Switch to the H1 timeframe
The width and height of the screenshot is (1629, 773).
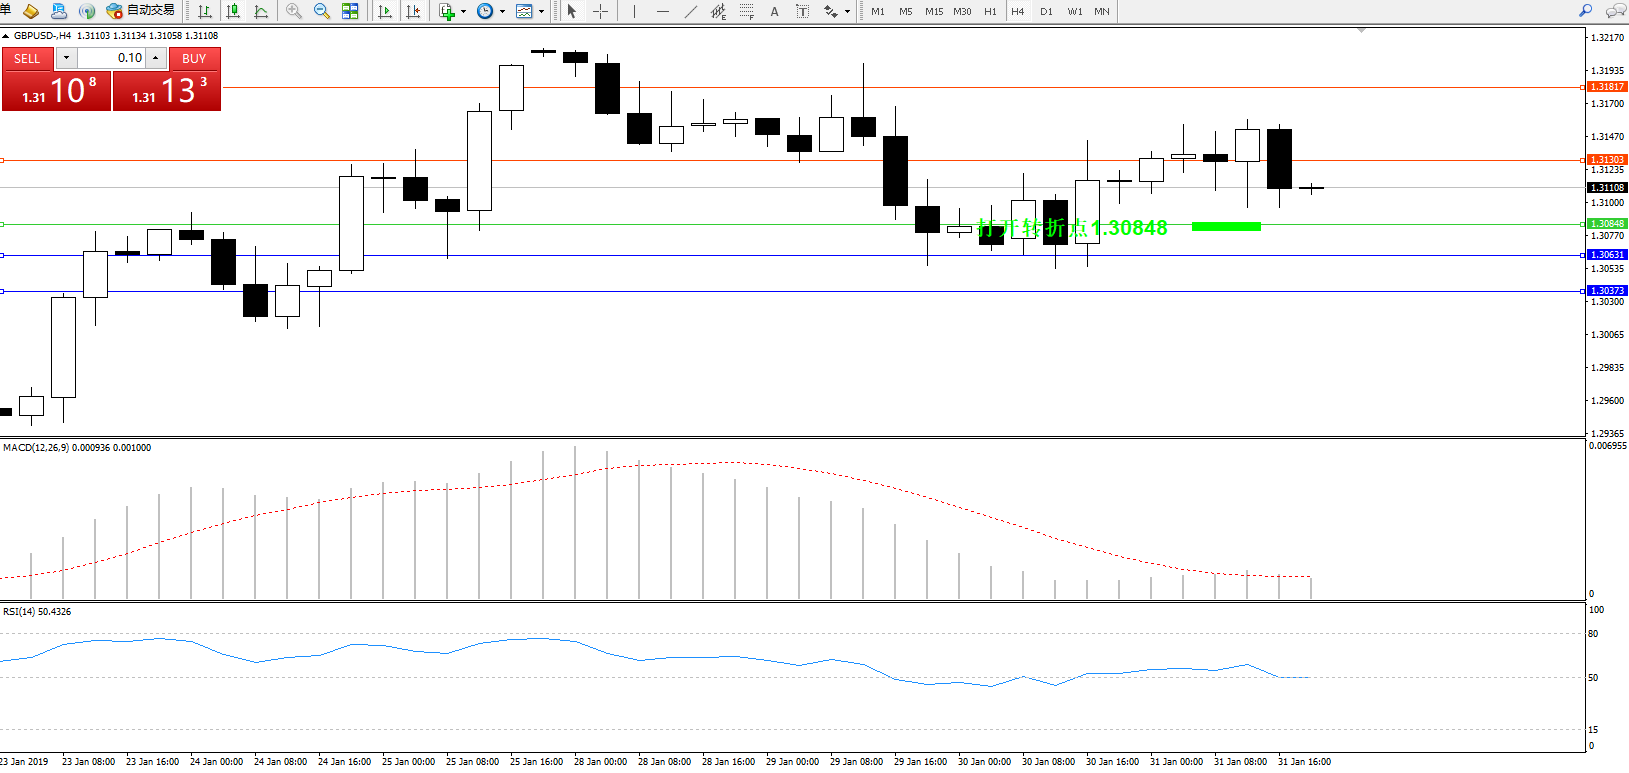990,12
